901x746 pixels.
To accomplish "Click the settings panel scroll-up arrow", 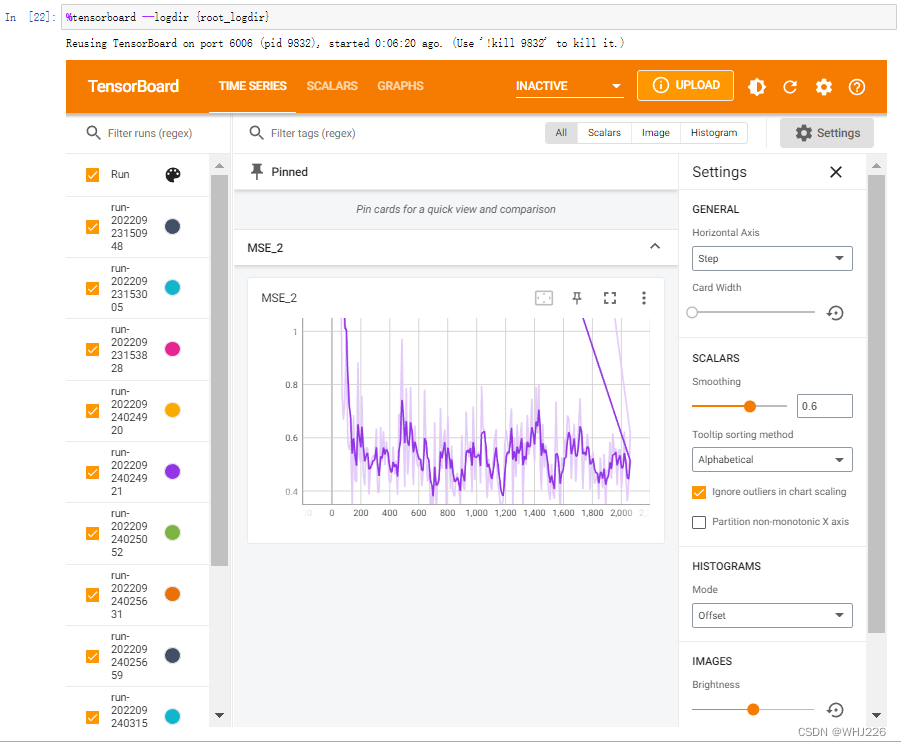I will 876,166.
